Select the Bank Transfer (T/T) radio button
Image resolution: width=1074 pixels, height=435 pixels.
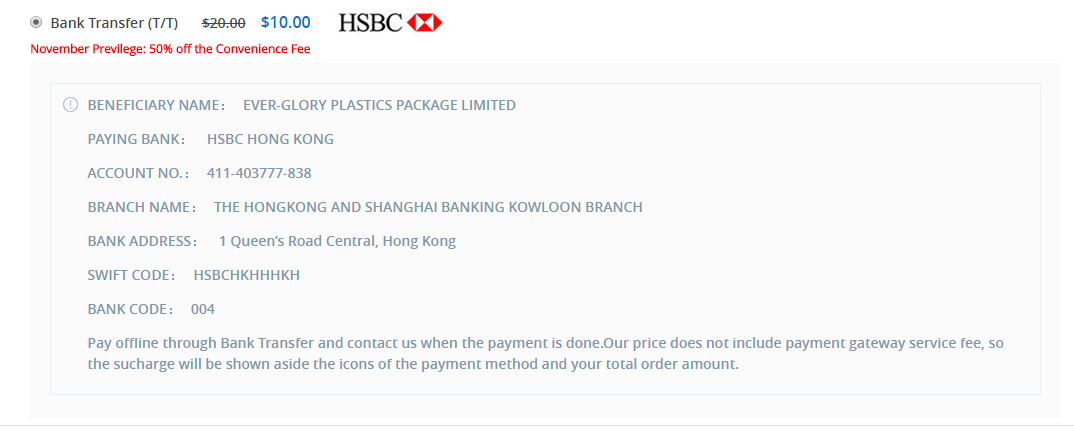37,22
